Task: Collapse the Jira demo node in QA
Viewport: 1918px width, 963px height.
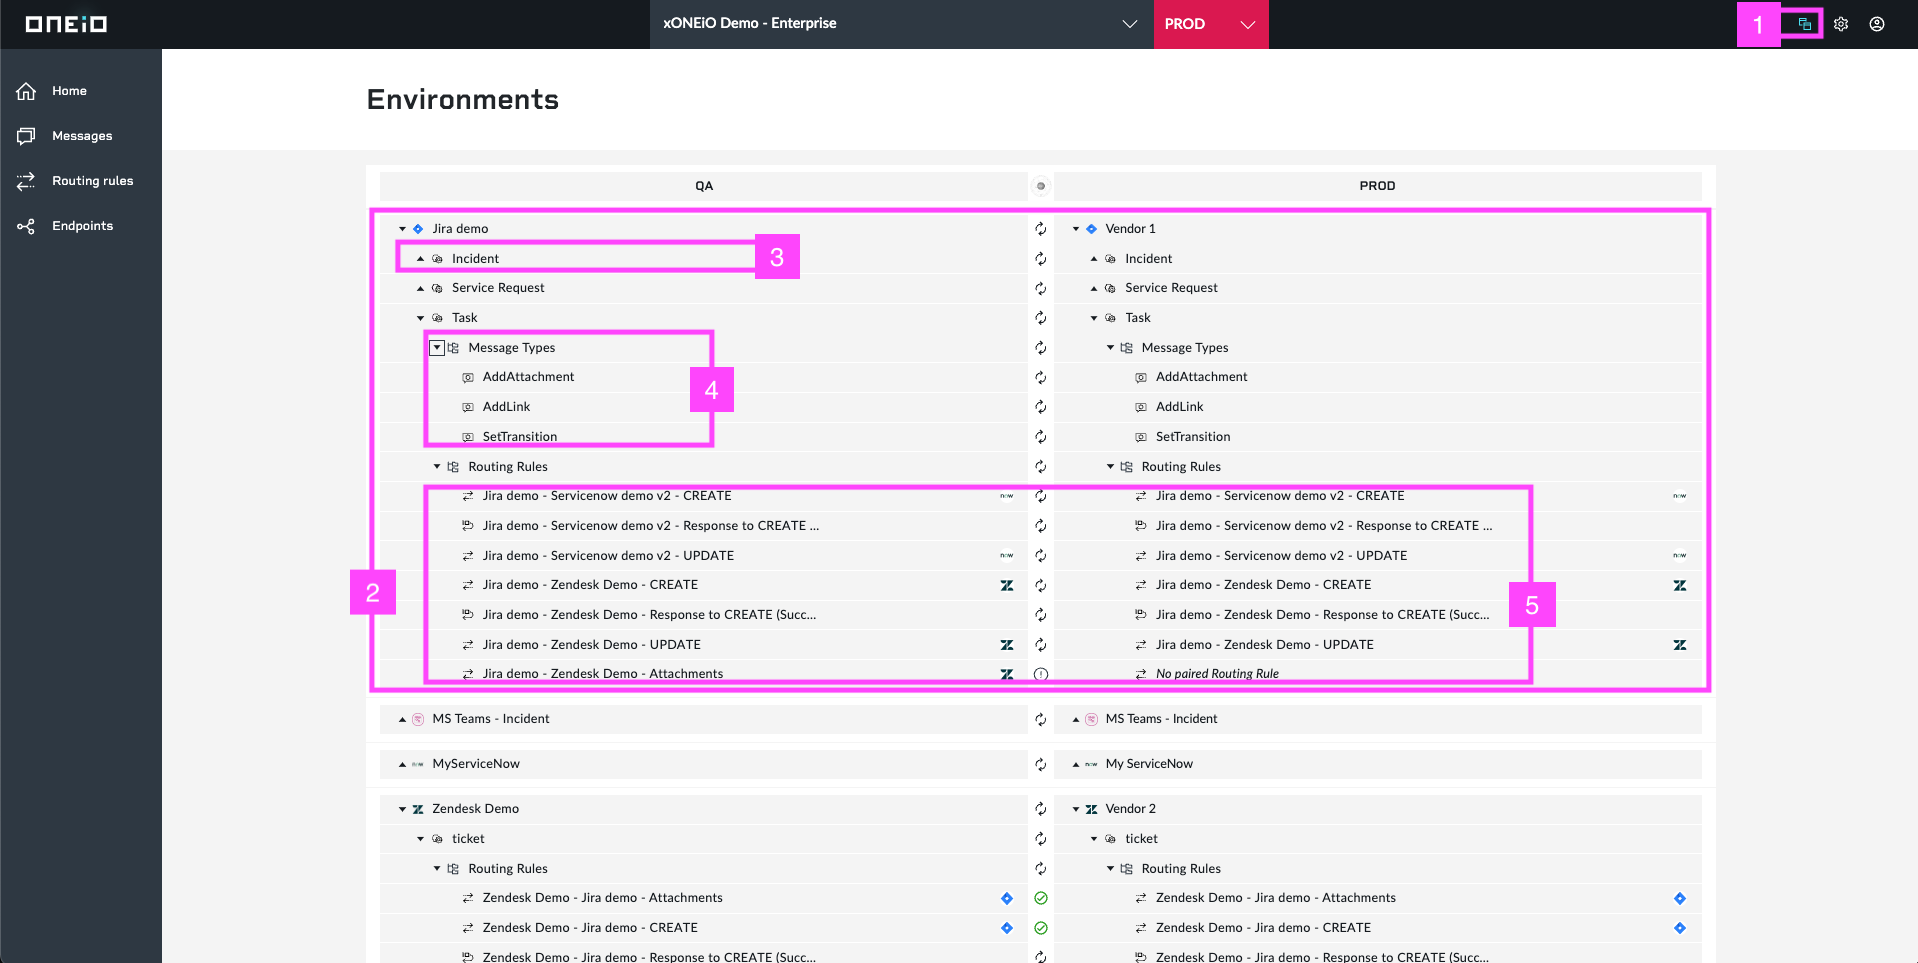Action: pyautogui.click(x=403, y=229)
